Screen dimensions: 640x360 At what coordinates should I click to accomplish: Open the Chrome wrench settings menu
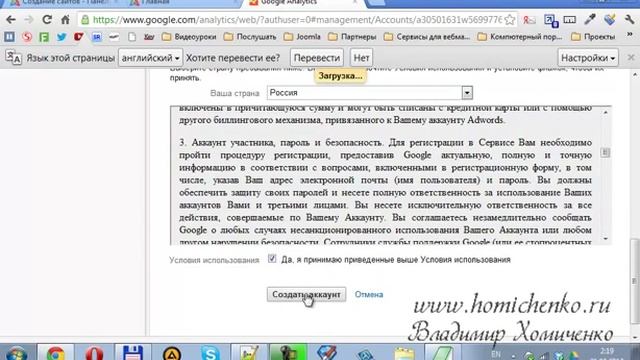point(629,20)
